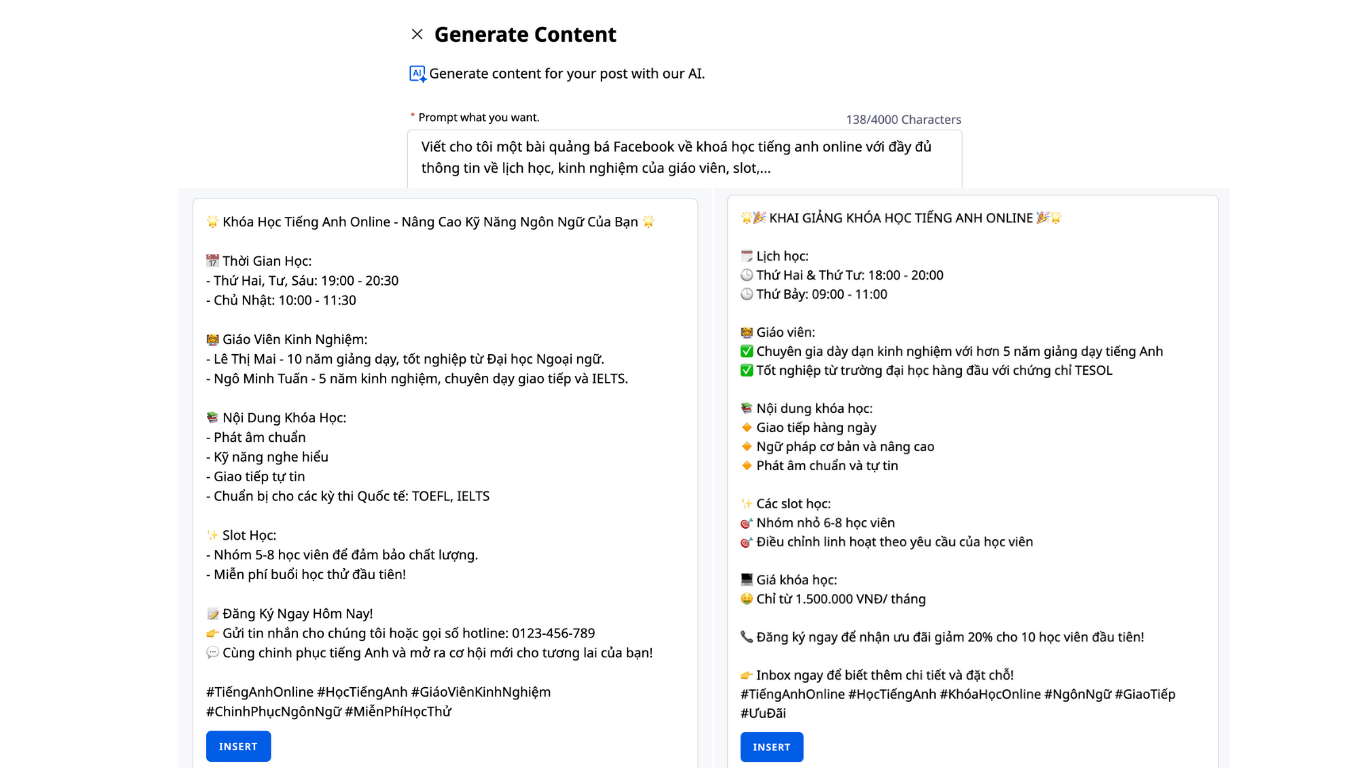Image resolution: width=1366 pixels, height=768 pixels.
Task: Click the AI sparkle icon beside the description
Action: 418,74
